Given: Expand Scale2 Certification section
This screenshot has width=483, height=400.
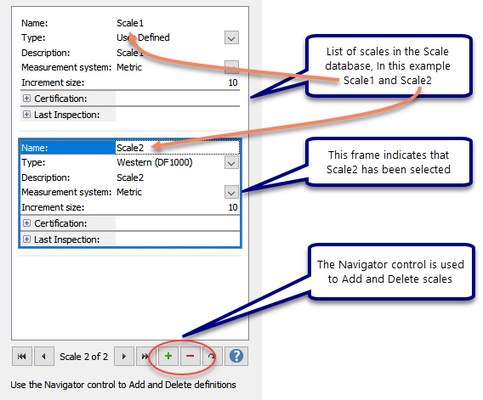Looking at the screenshot, I should coord(27,223).
